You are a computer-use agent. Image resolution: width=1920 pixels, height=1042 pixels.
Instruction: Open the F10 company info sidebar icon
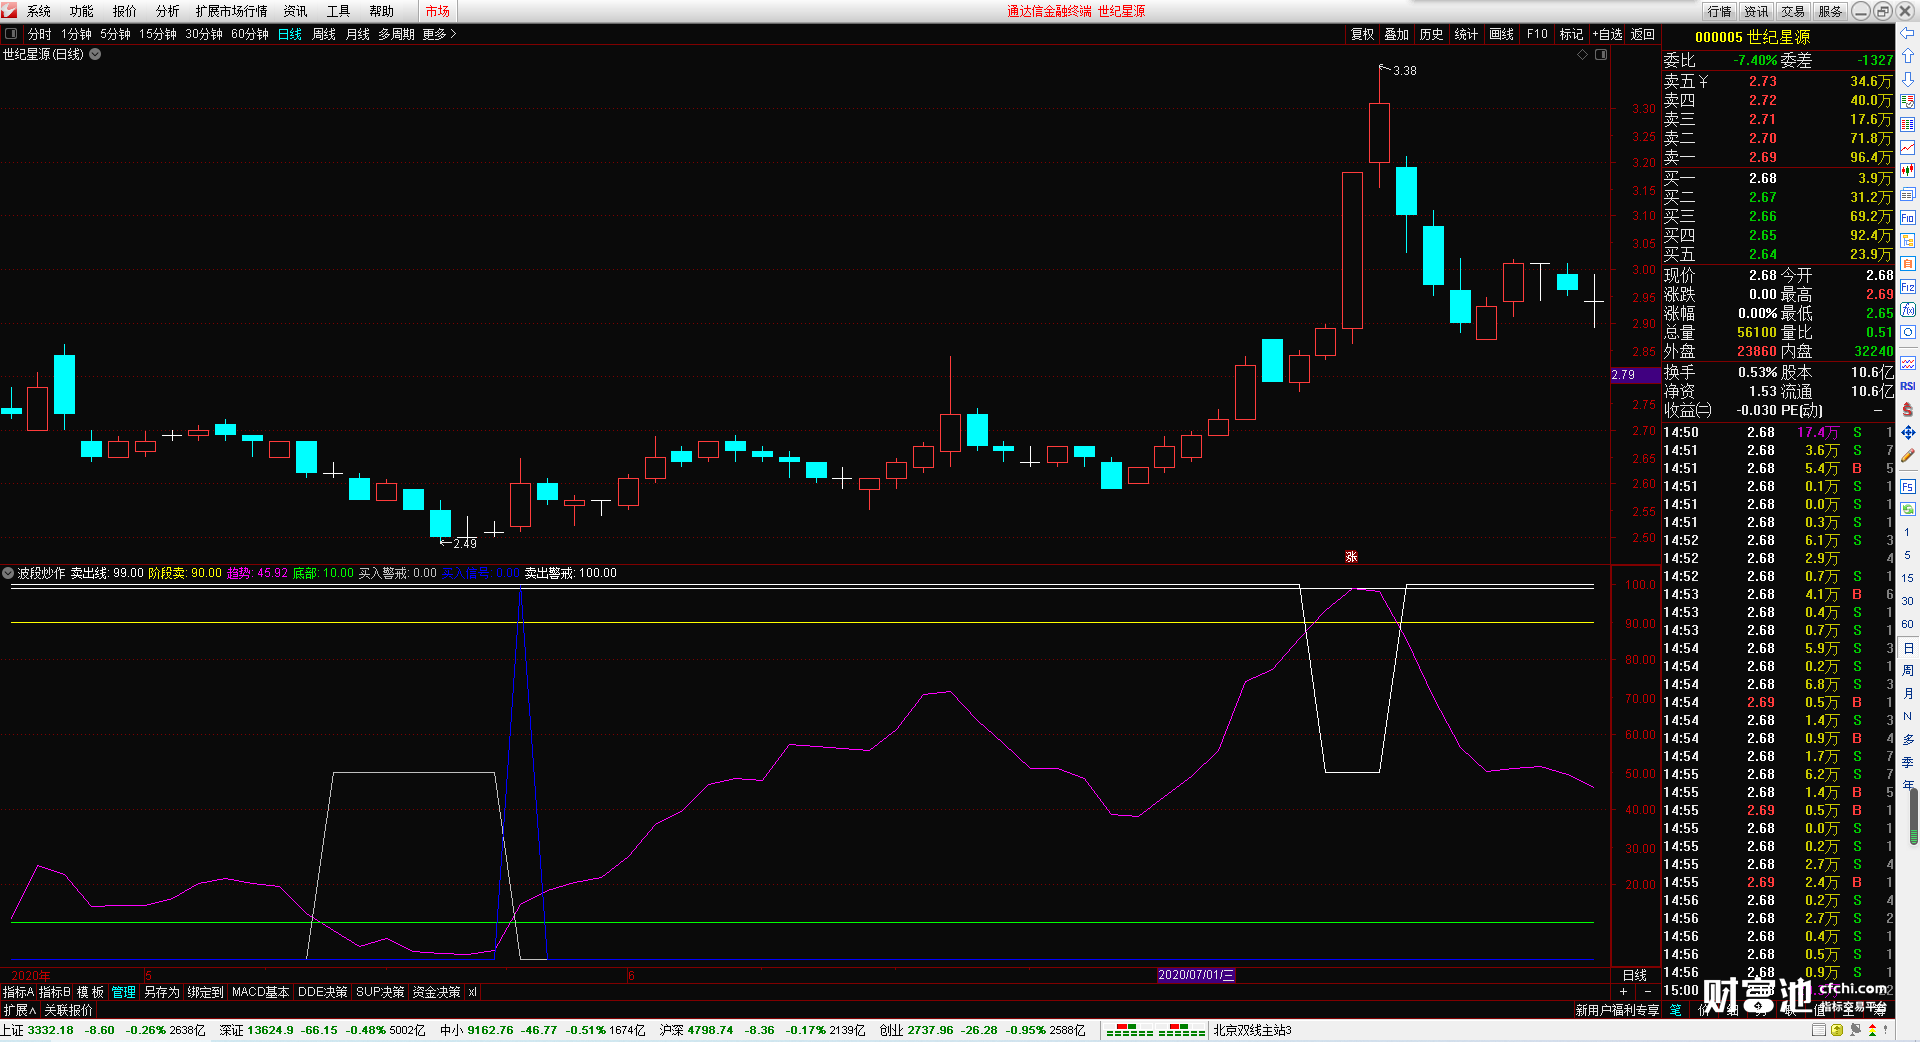(x=1908, y=218)
